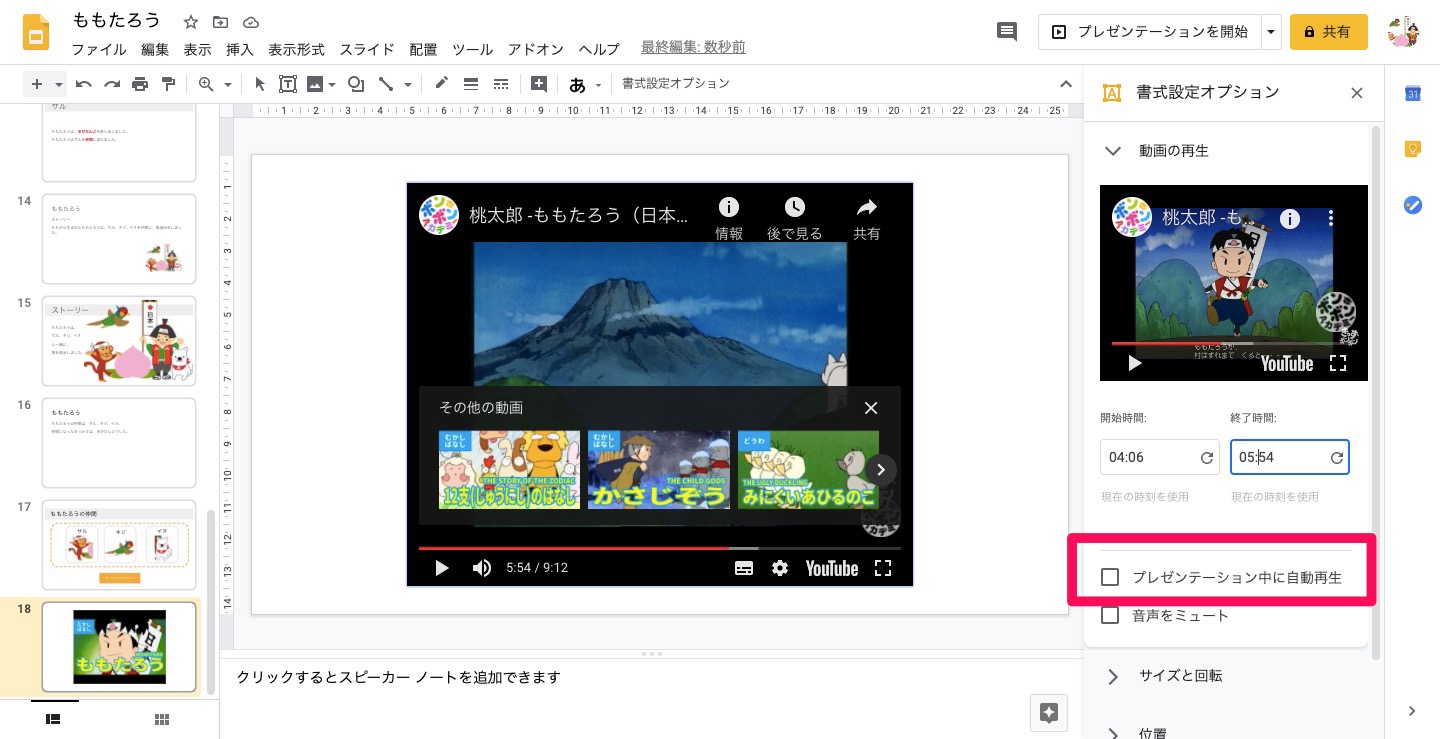Add a comment from toolbar
Image resolution: width=1440 pixels, height=739 pixels.
539,84
